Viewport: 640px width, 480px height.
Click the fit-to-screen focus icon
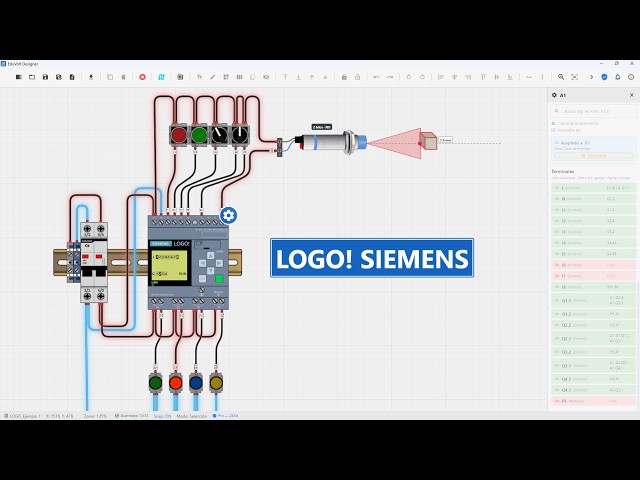(575, 77)
